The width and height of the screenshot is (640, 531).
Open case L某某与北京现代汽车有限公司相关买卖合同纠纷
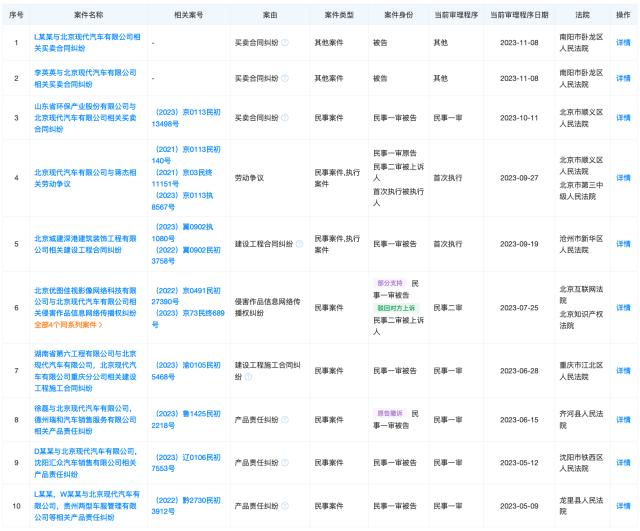pos(87,42)
